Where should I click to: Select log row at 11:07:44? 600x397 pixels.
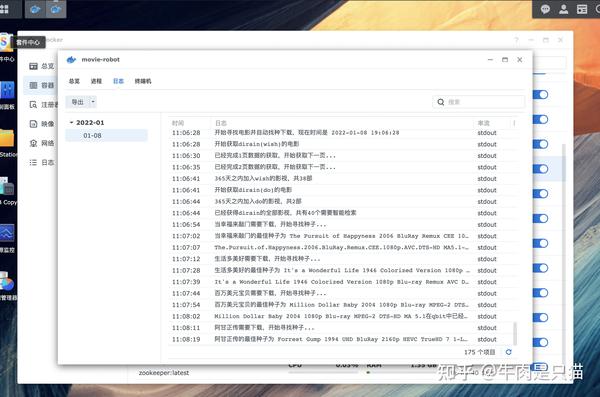point(343,293)
